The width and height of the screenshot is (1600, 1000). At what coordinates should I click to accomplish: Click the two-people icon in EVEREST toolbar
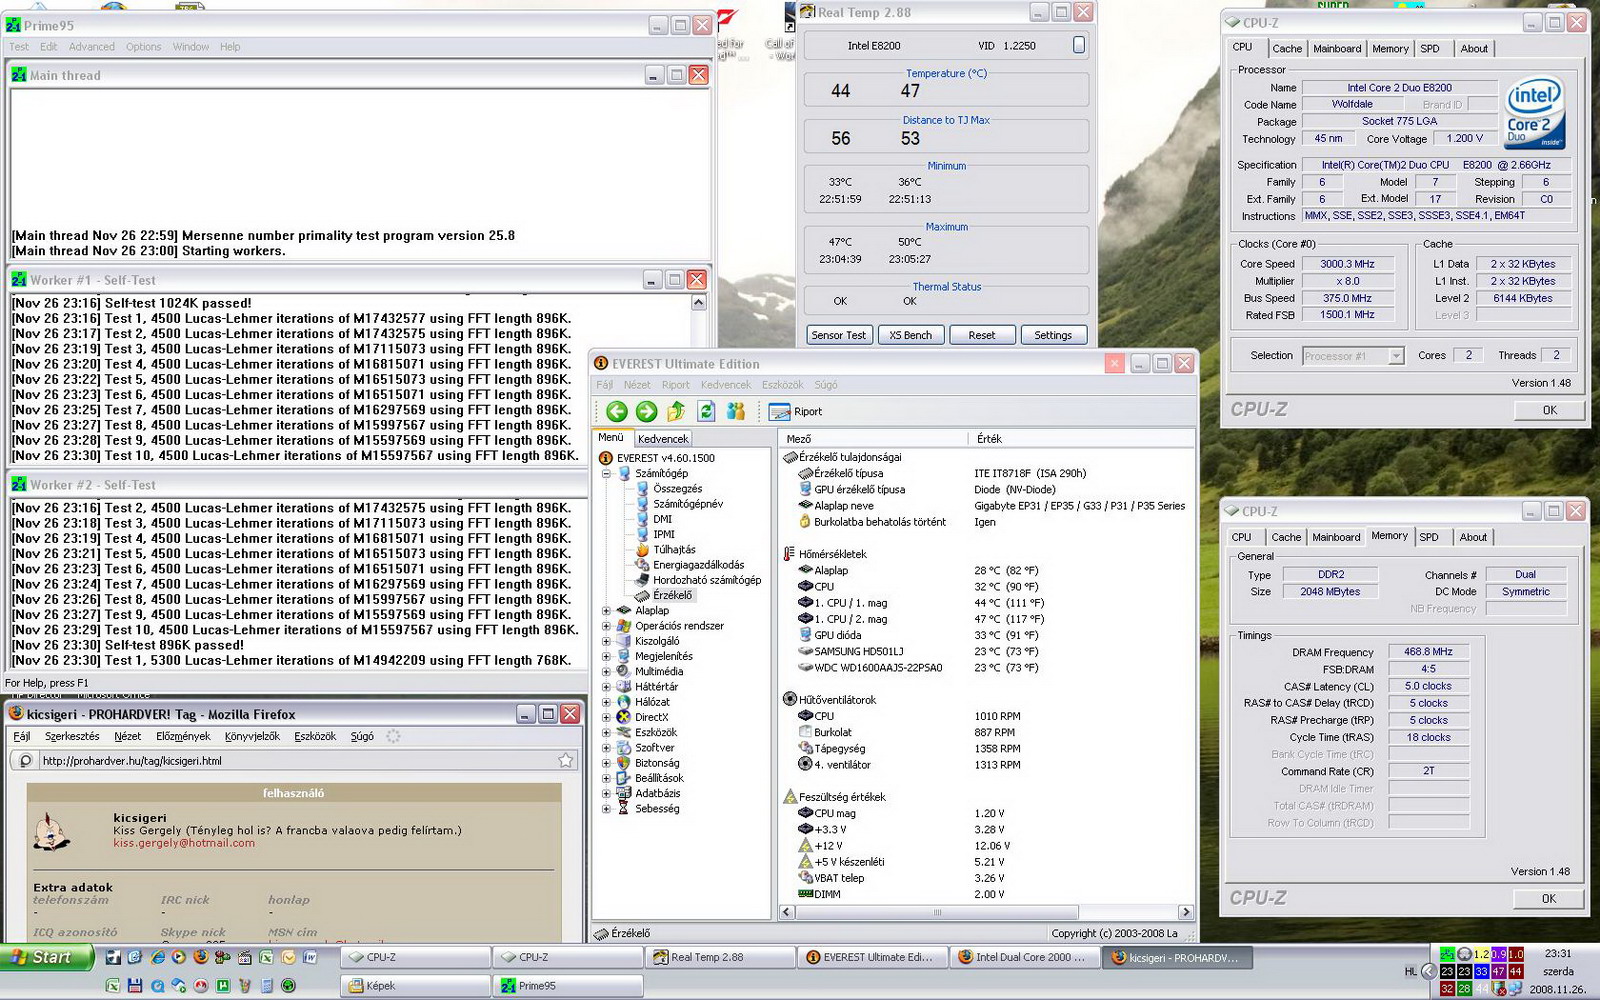coord(736,411)
